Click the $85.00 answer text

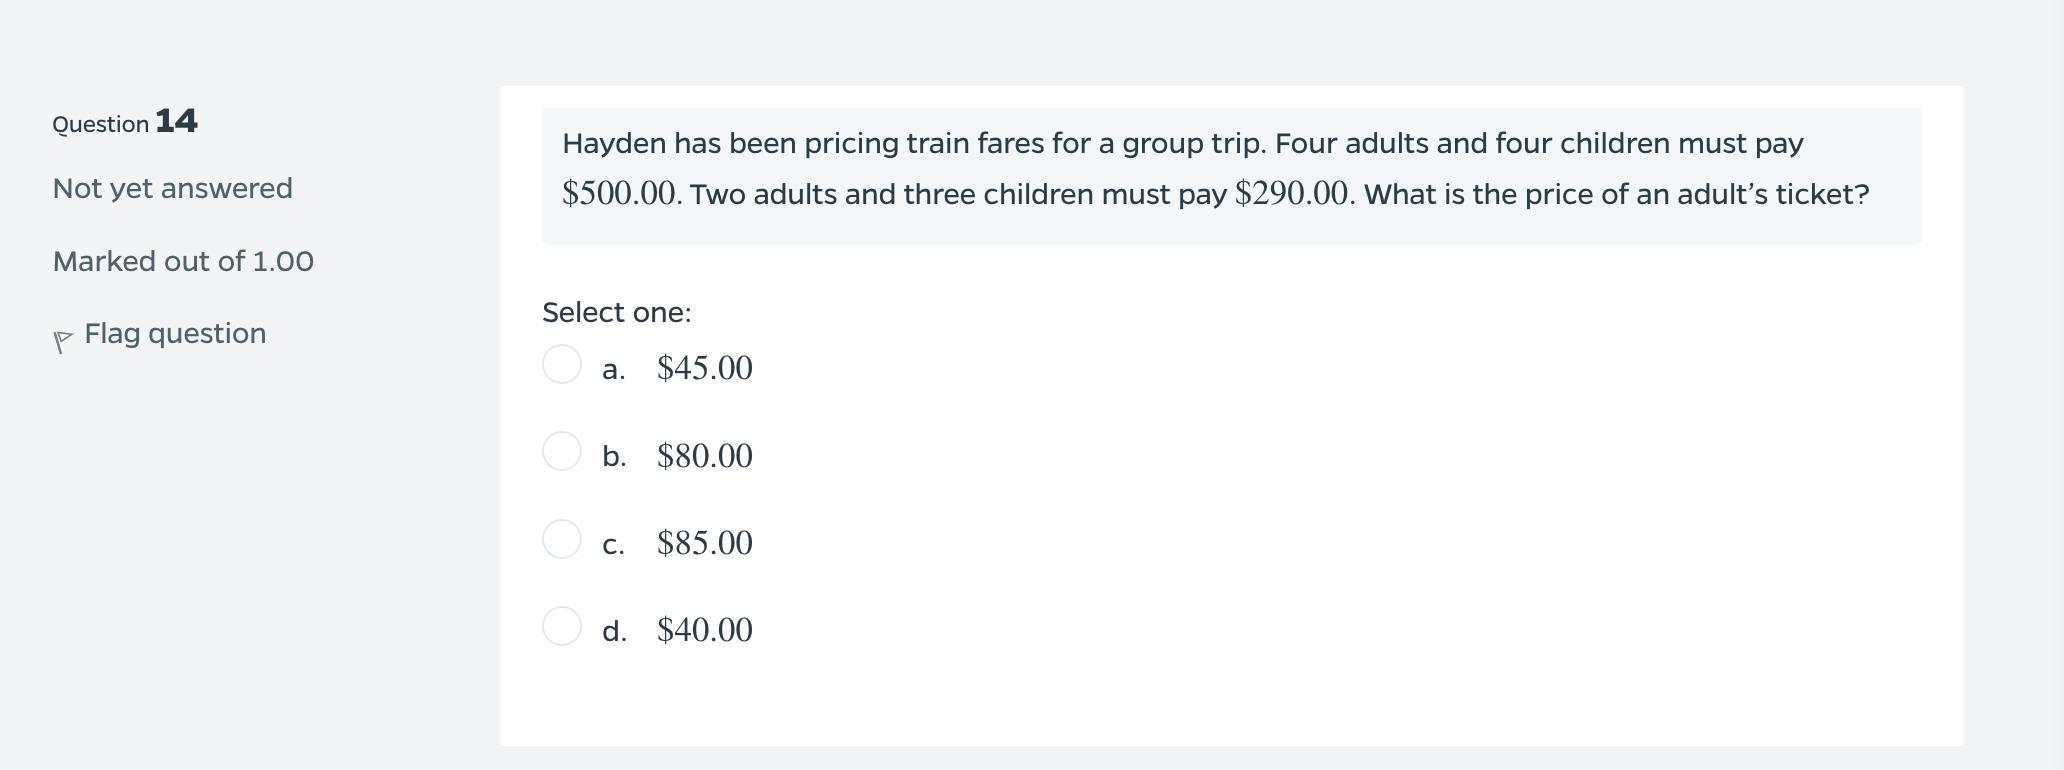tap(704, 543)
